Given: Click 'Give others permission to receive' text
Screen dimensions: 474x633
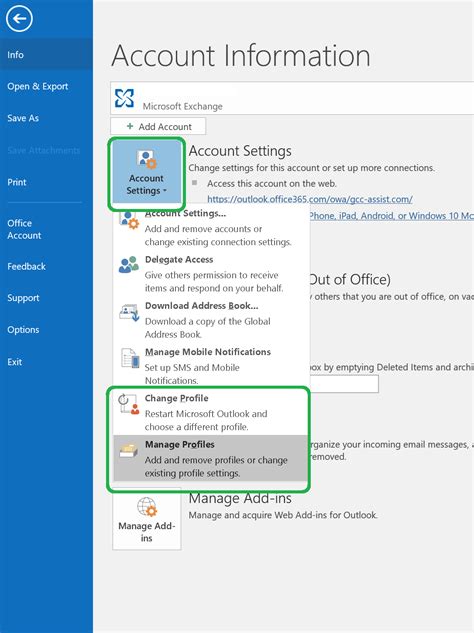Looking at the screenshot, I should click(212, 275).
